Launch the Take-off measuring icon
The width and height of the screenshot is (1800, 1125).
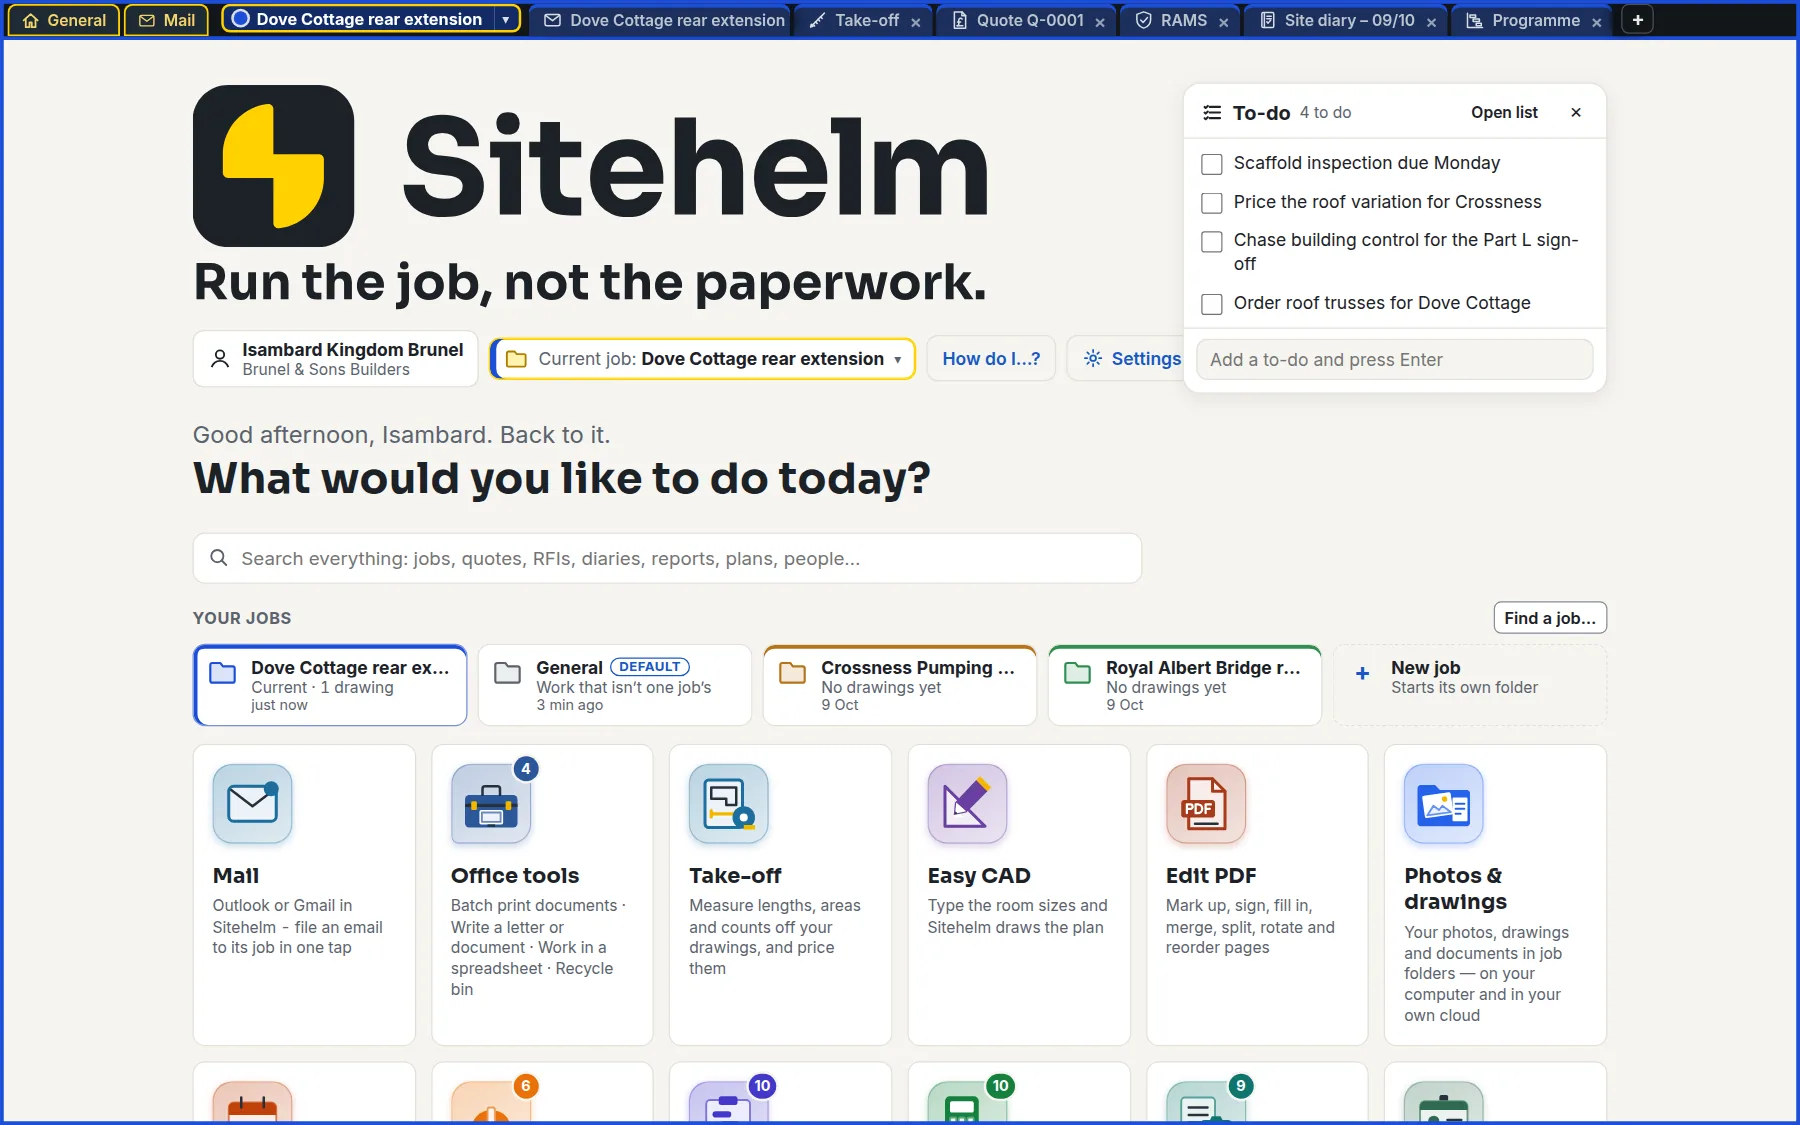[x=729, y=803]
